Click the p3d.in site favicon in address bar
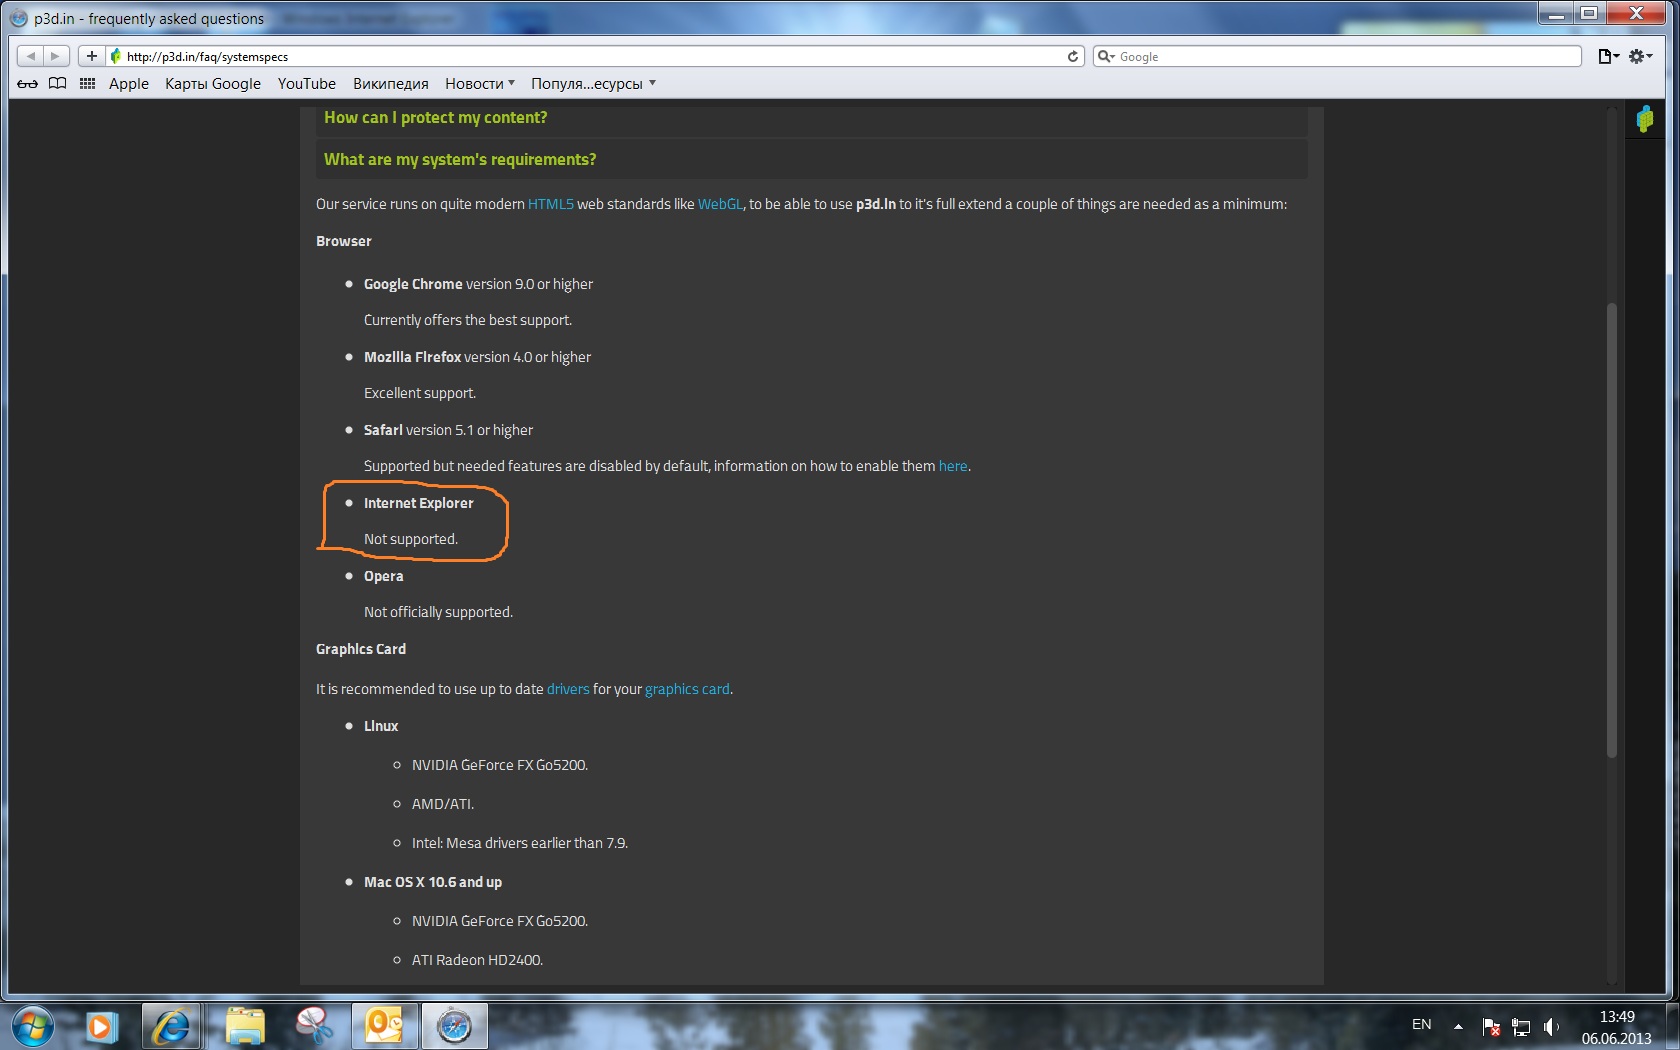 116,56
